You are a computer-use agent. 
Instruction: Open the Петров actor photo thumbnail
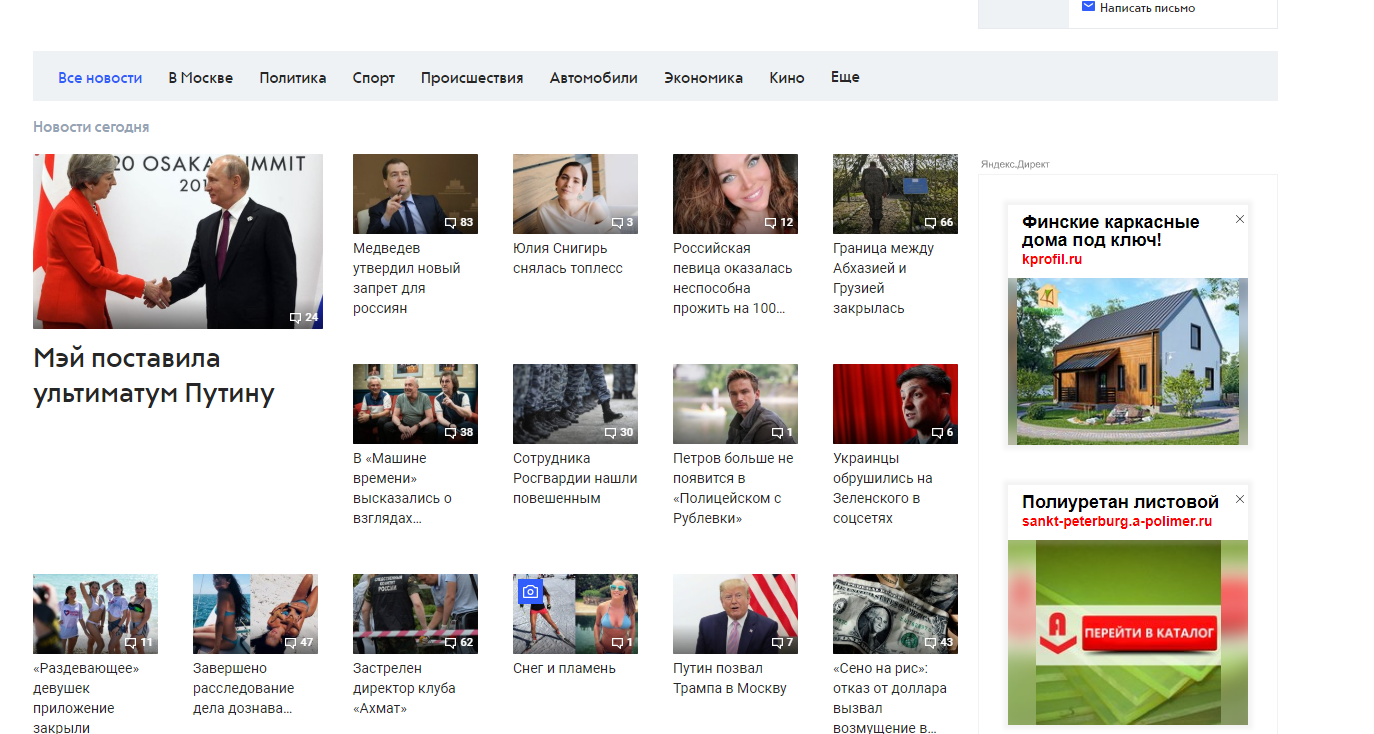tap(735, 404)
